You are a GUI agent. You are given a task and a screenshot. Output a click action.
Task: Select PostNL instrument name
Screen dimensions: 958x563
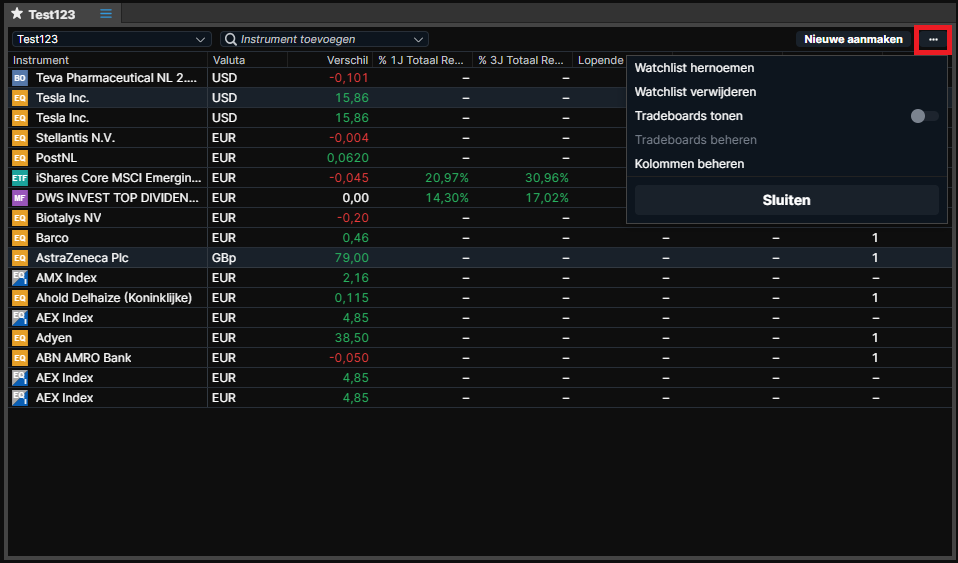[x=56, y=158]
